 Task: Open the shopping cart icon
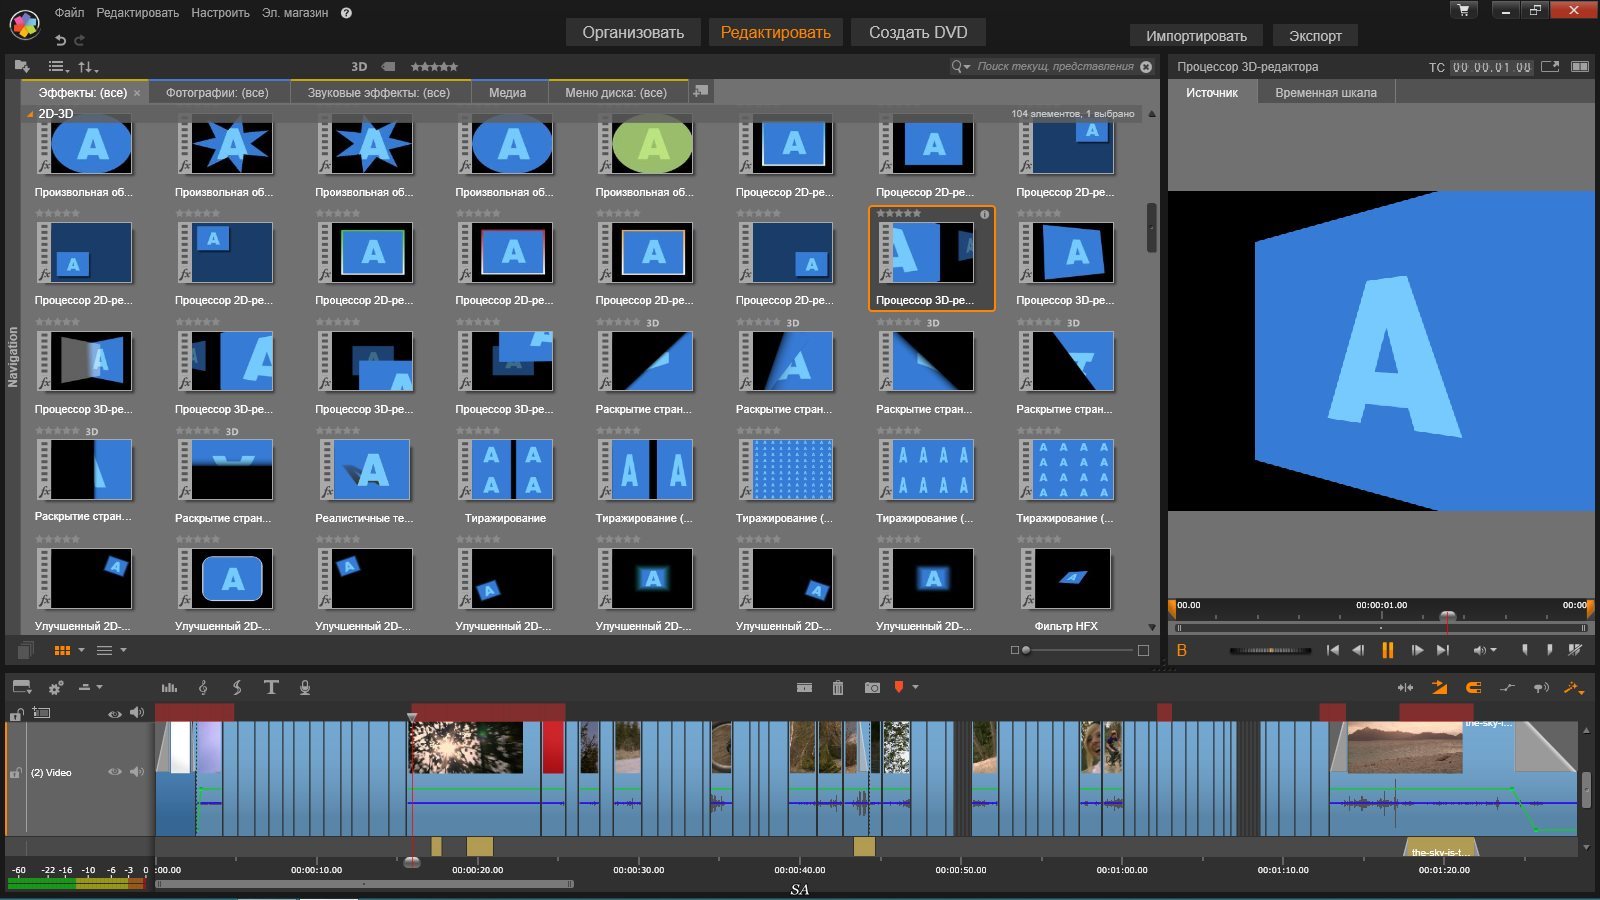(1464, 10)
